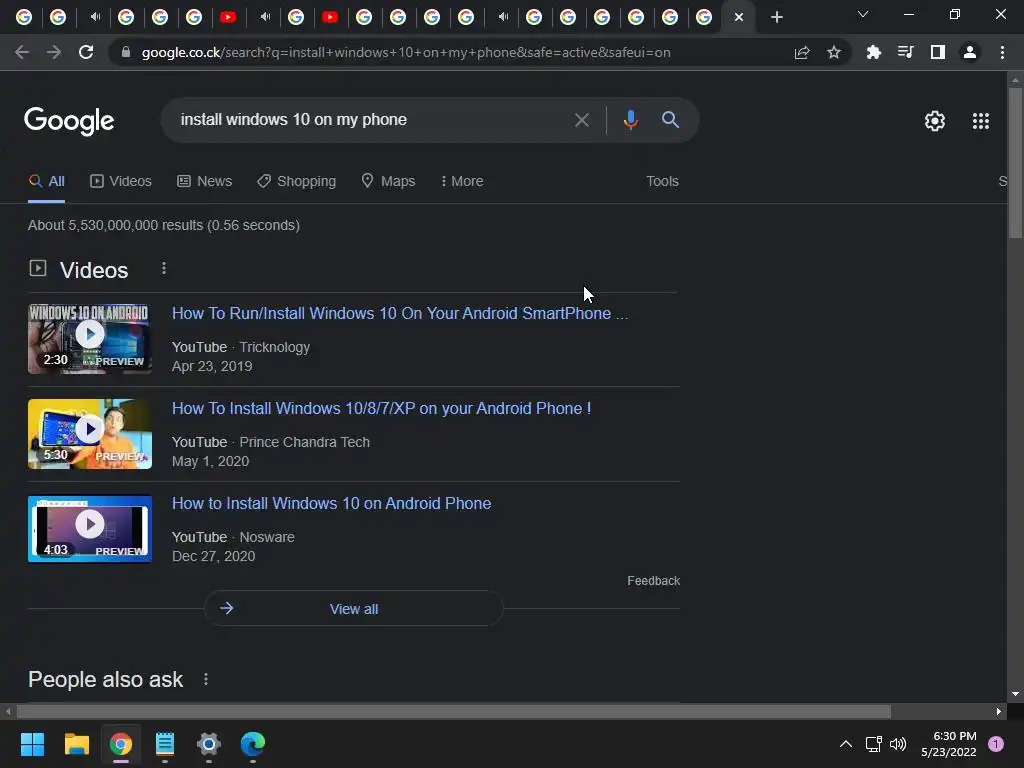Expand the More search categories
This screenshot has height=768, width=1024.
(462, 181)
